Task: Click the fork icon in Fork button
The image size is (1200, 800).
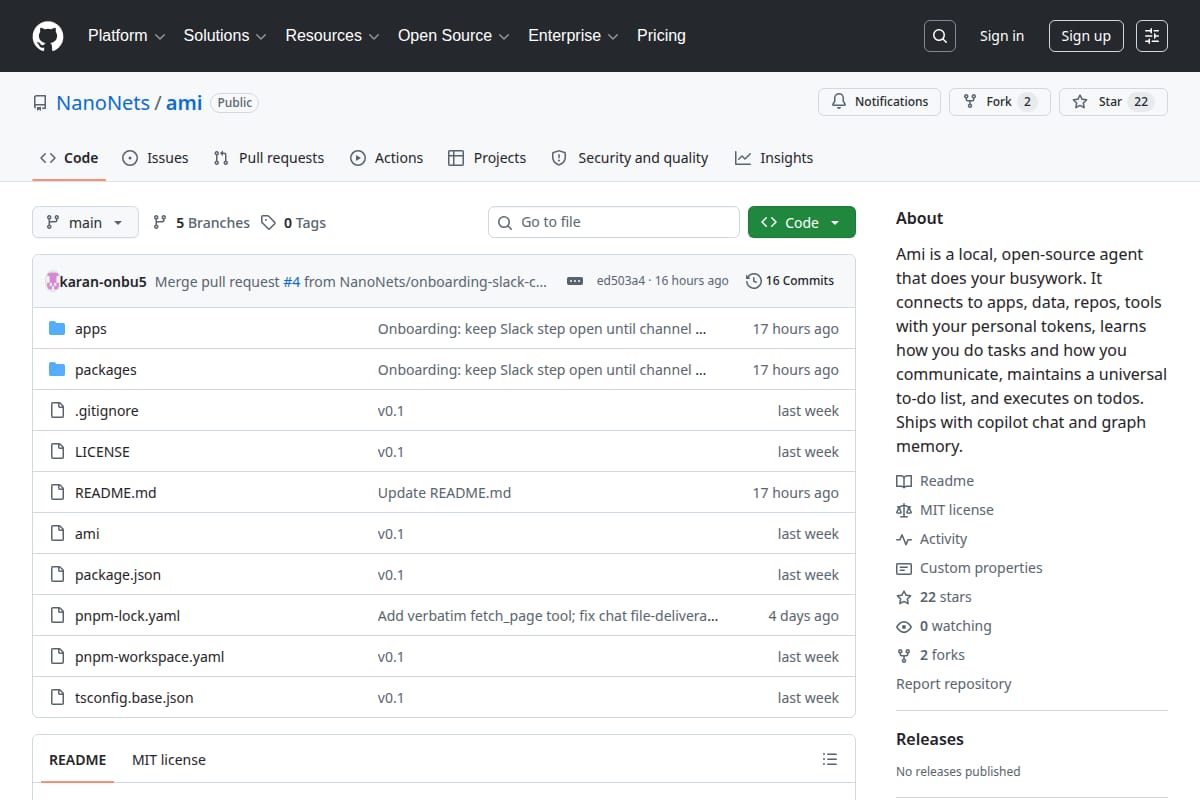Action: click(x=970, y=102)
